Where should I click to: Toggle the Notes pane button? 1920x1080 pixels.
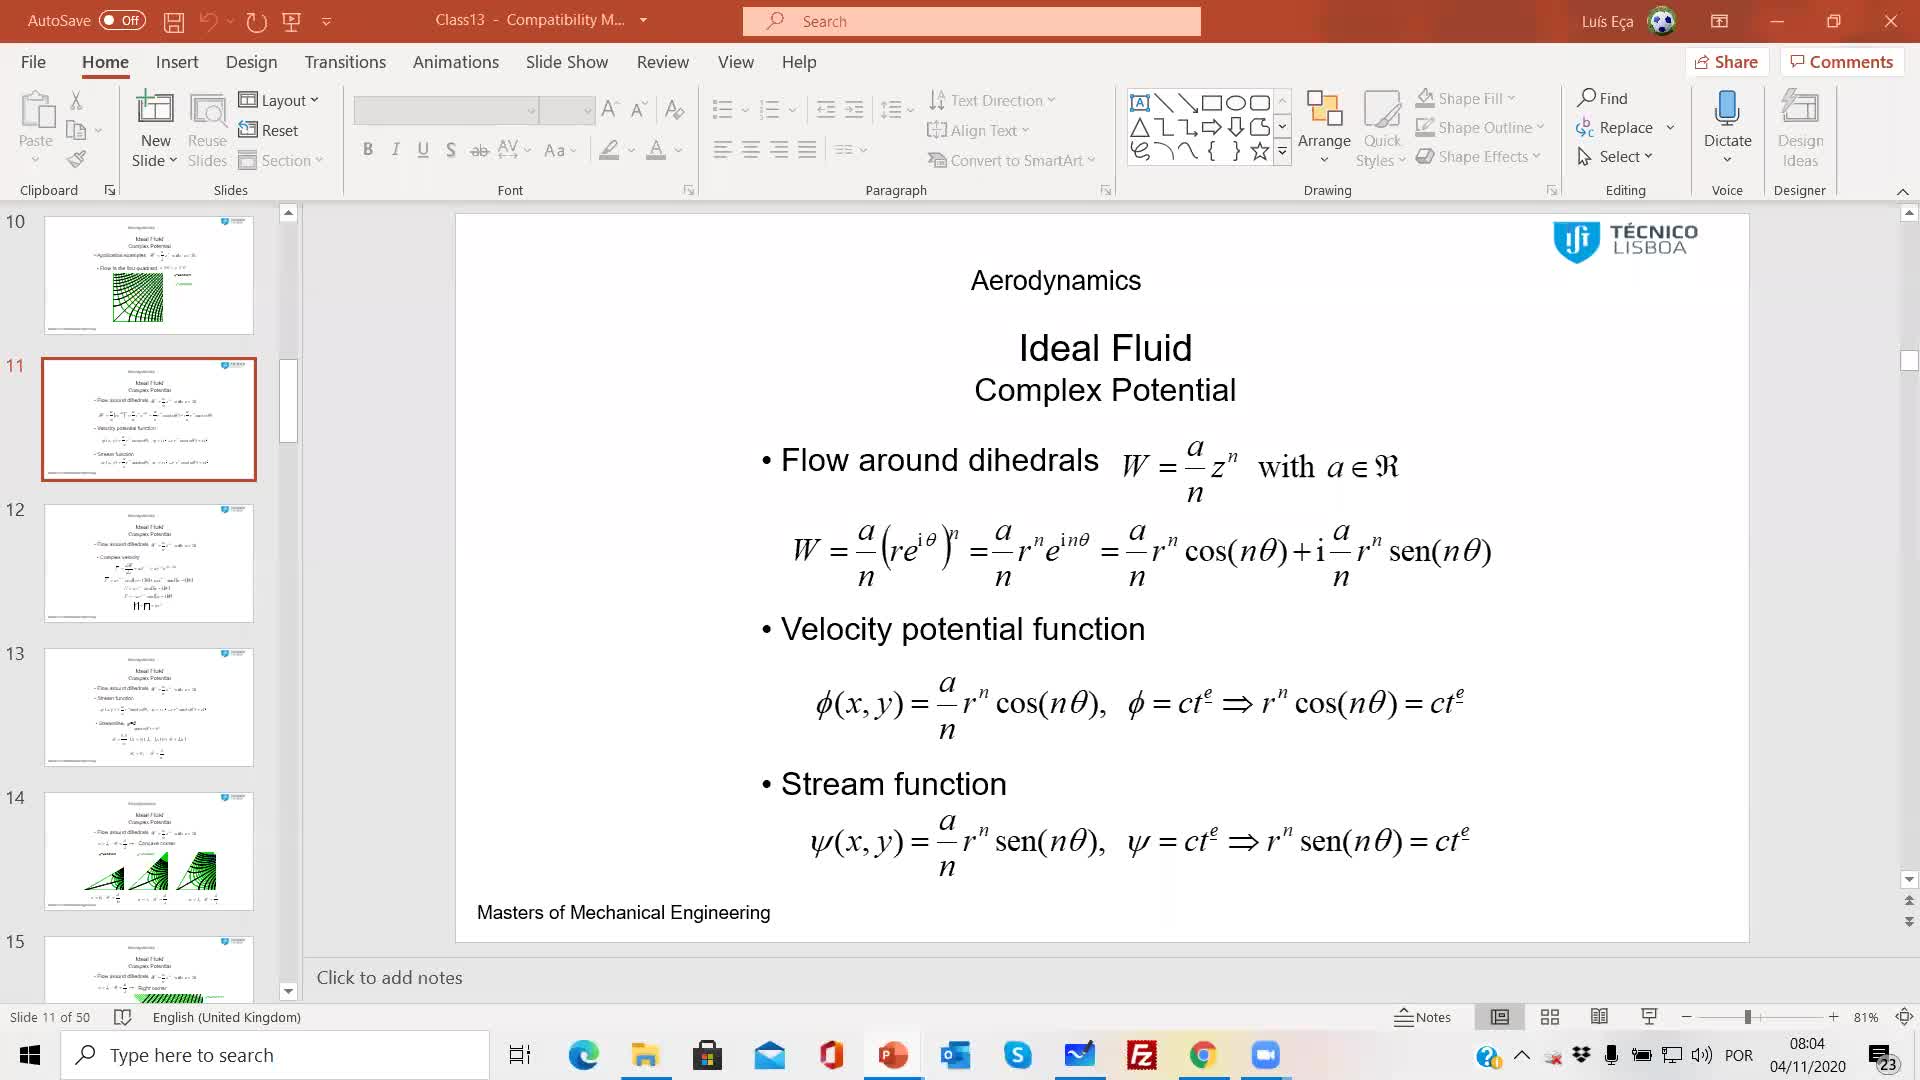click(1423, 1017)
